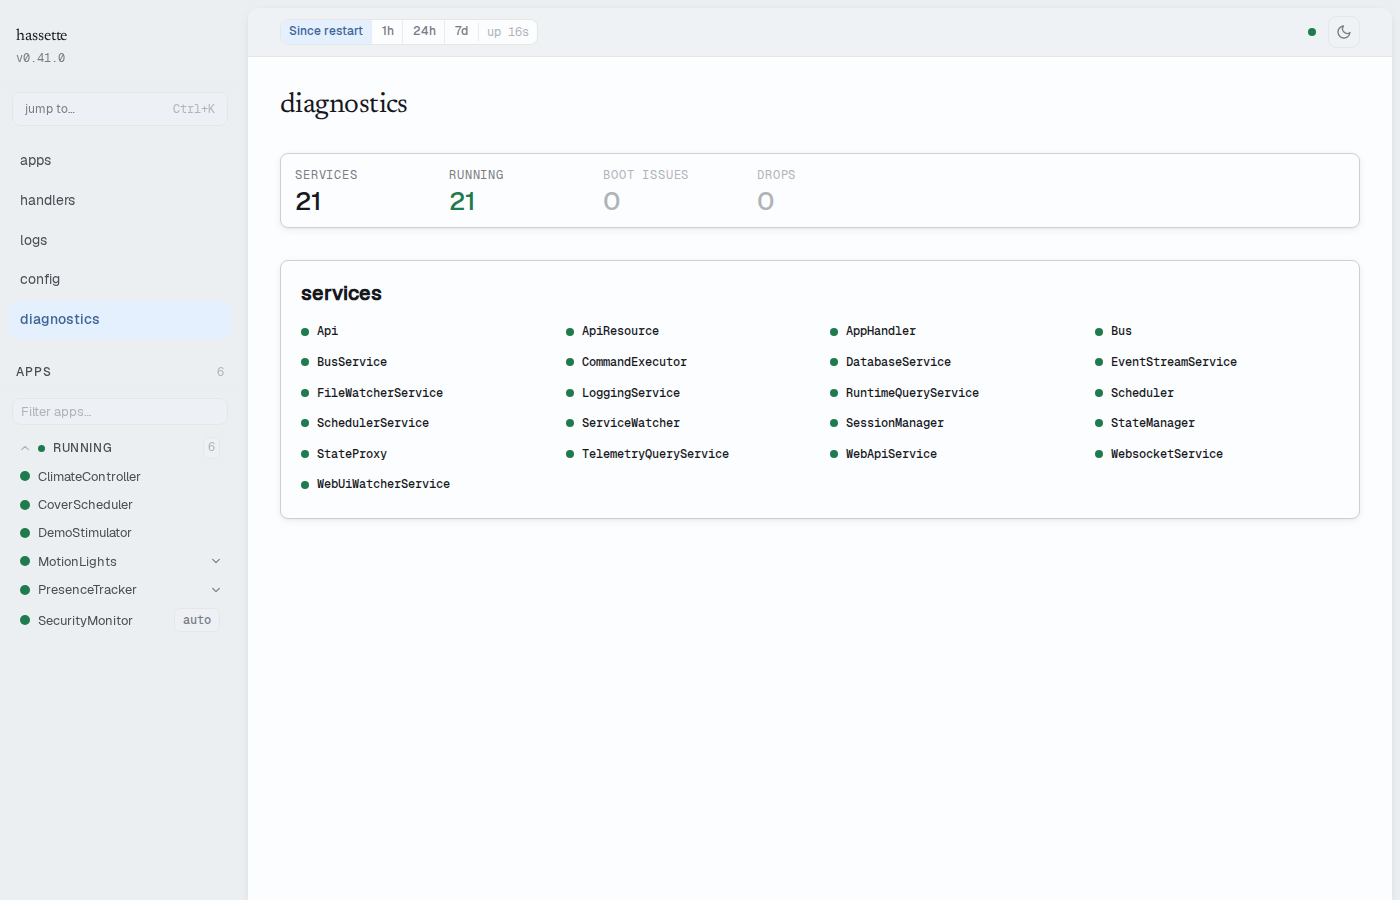Click the RUNNING group label
Viewport: 1400px width, 900px height.
coord(82,448)
